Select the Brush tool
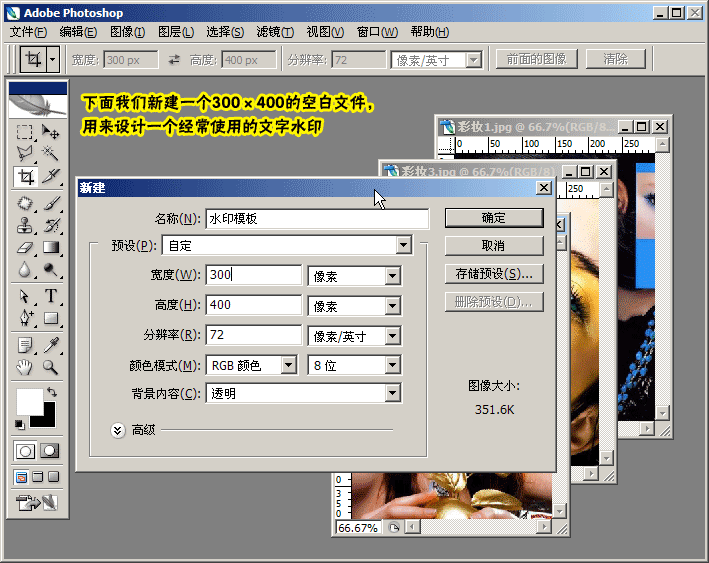 [x=50, y=203]
